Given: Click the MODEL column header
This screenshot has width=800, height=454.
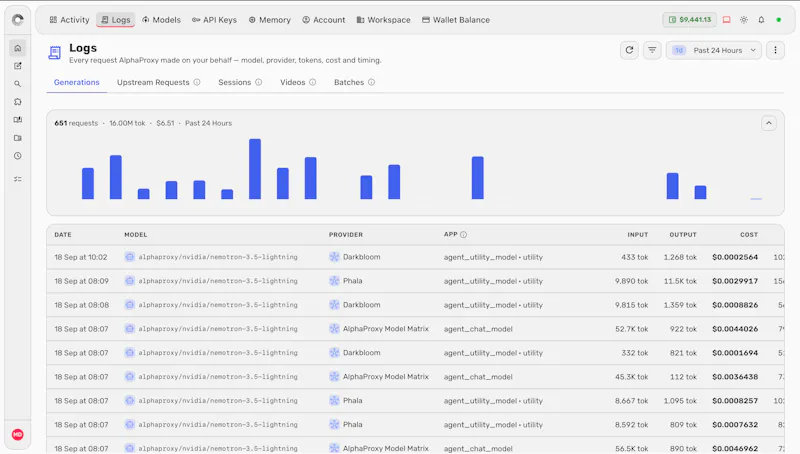Looking at the screenshot, I should pos(136,235).
